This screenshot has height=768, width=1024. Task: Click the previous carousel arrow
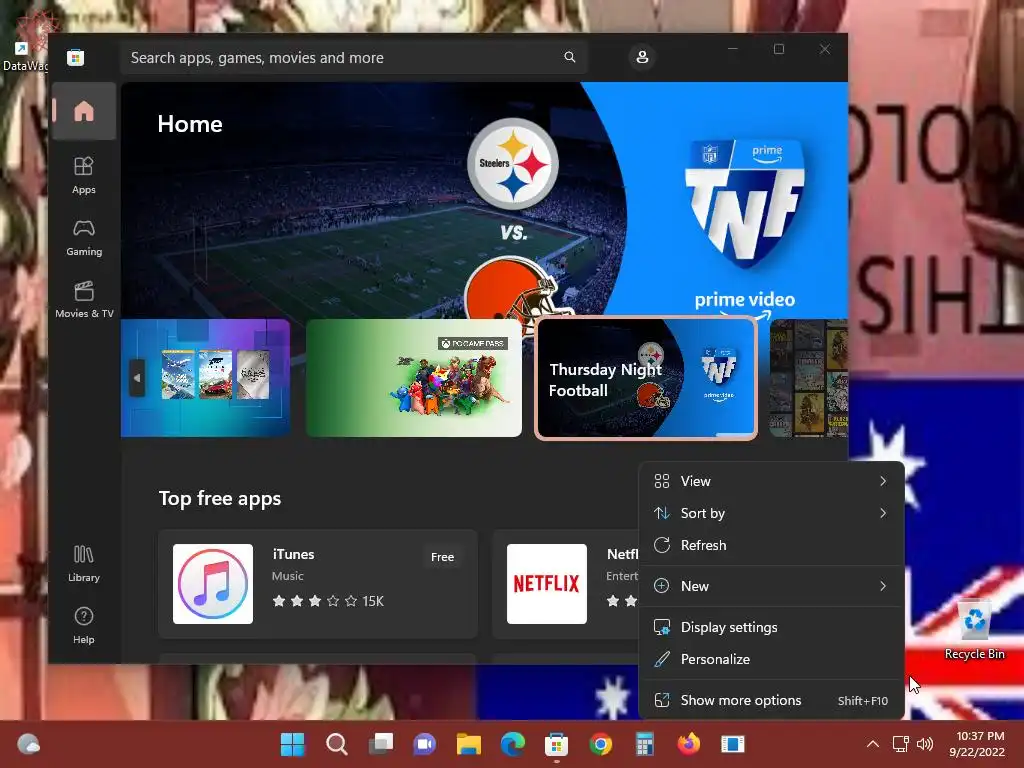pos(136,377)
